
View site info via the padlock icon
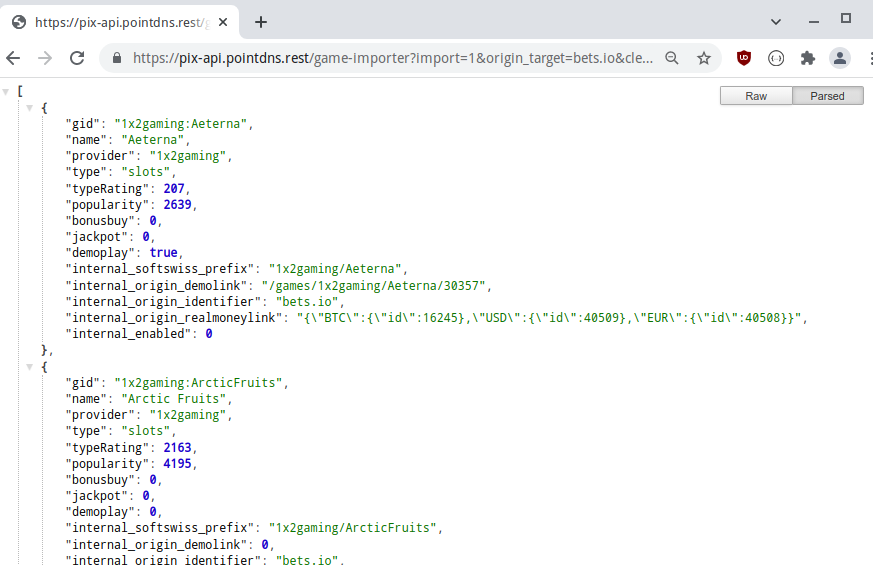(117, 58)
